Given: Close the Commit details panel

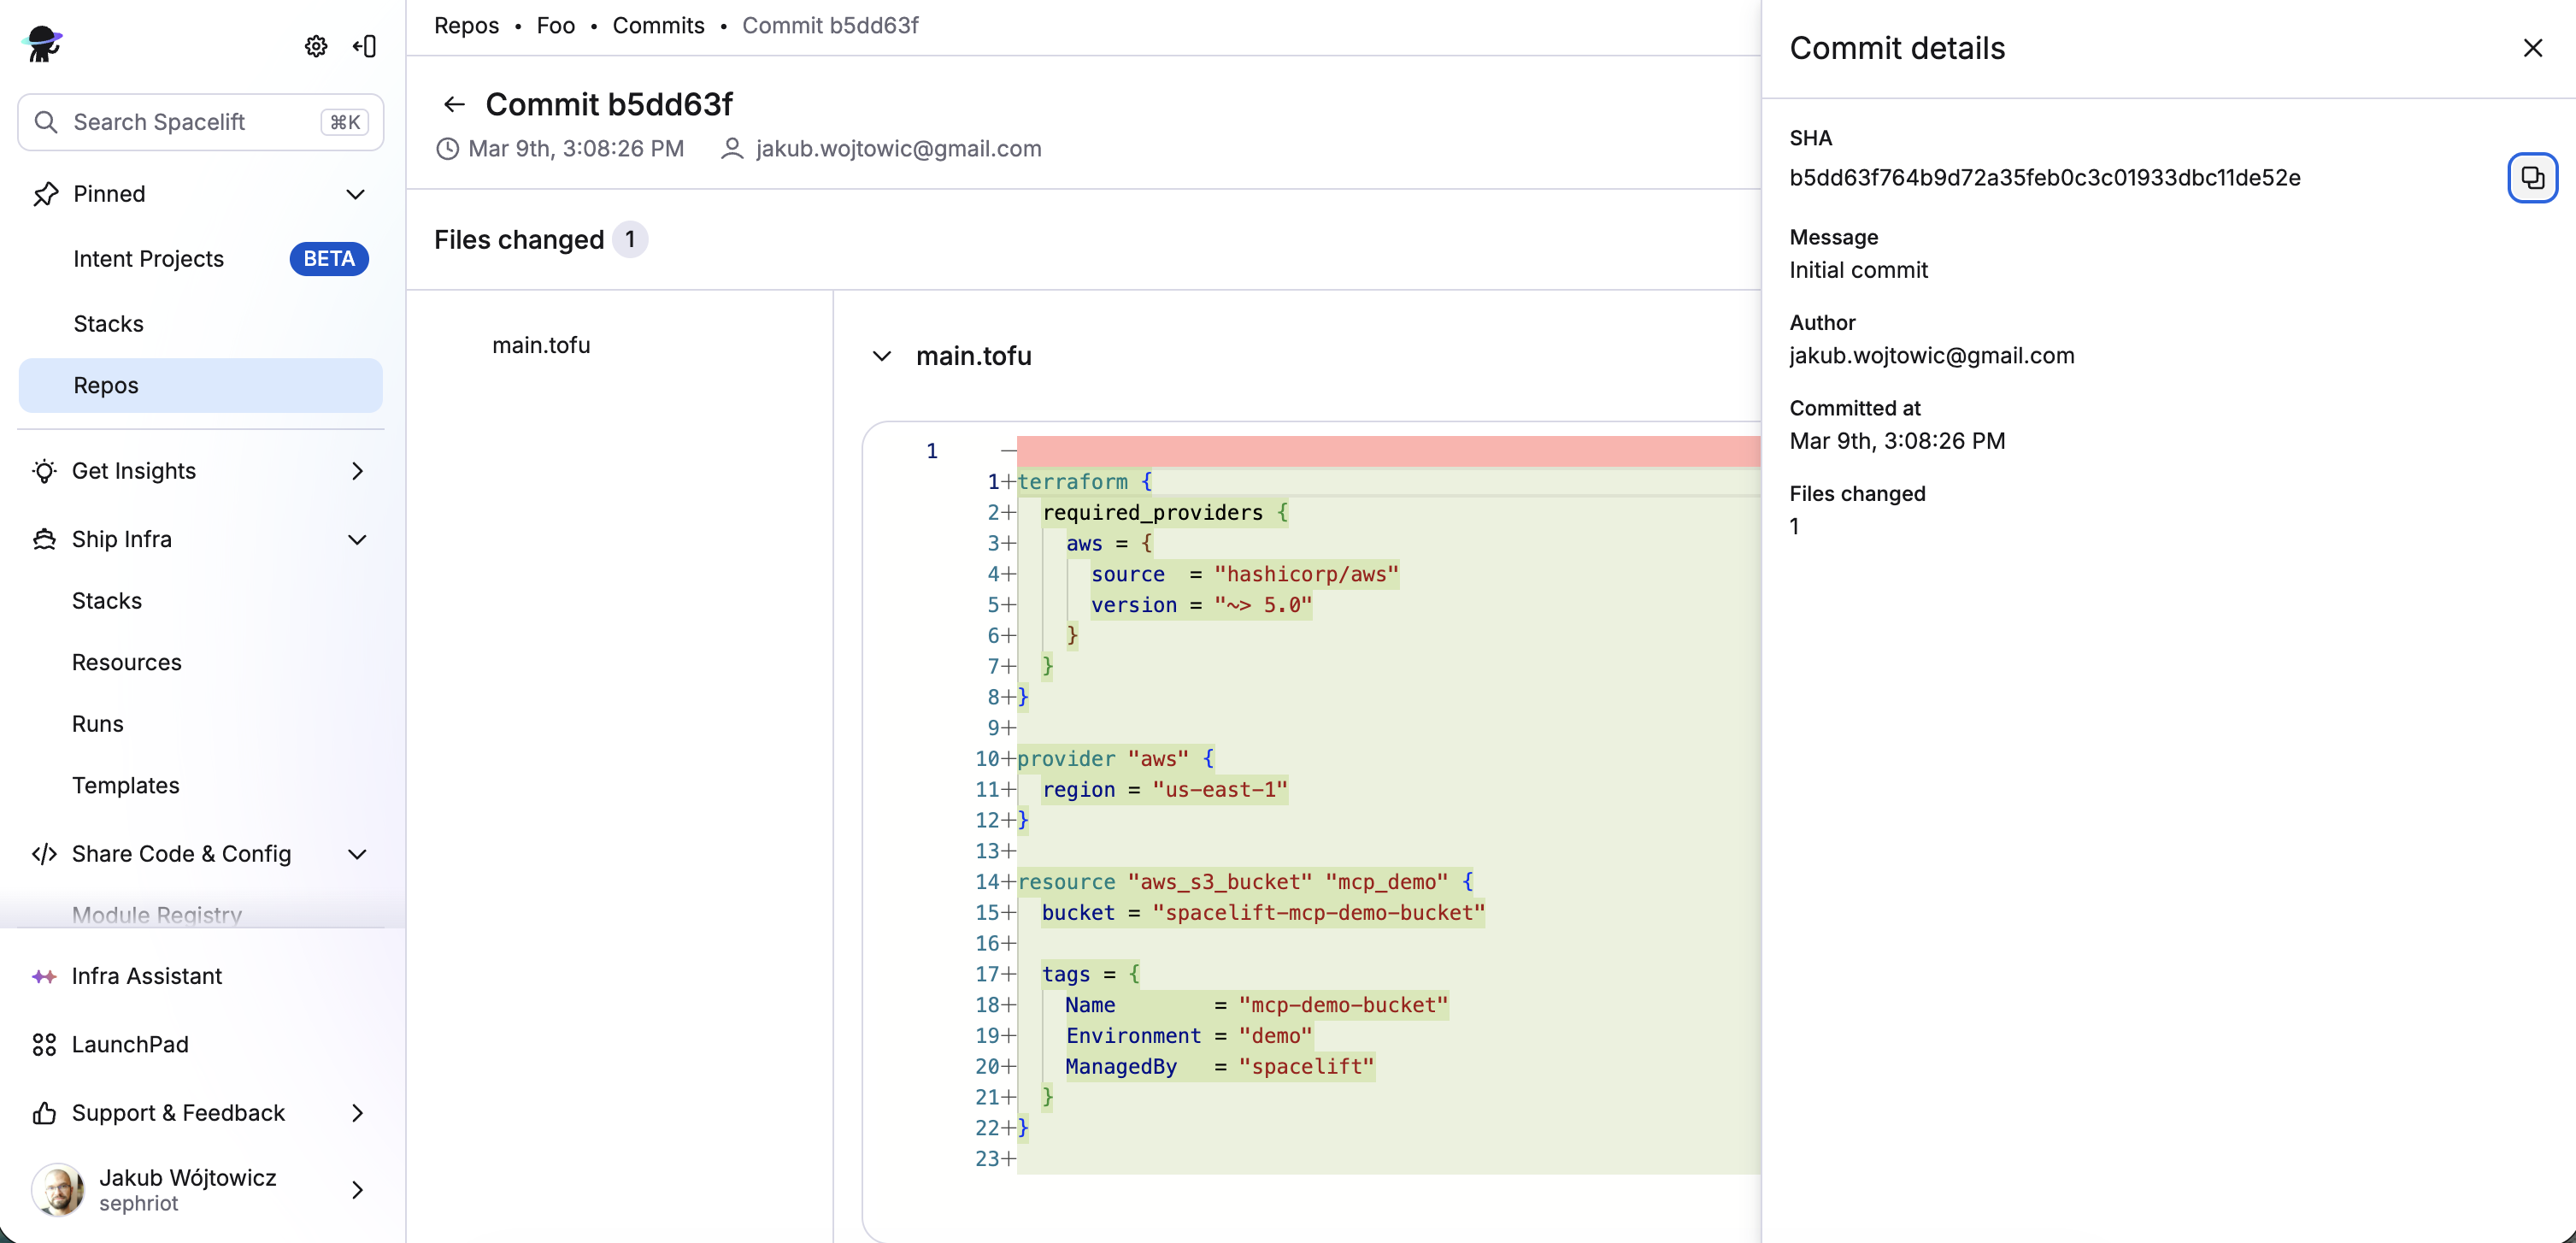Looking at the screenshot, I should (x=2532, y=47).
